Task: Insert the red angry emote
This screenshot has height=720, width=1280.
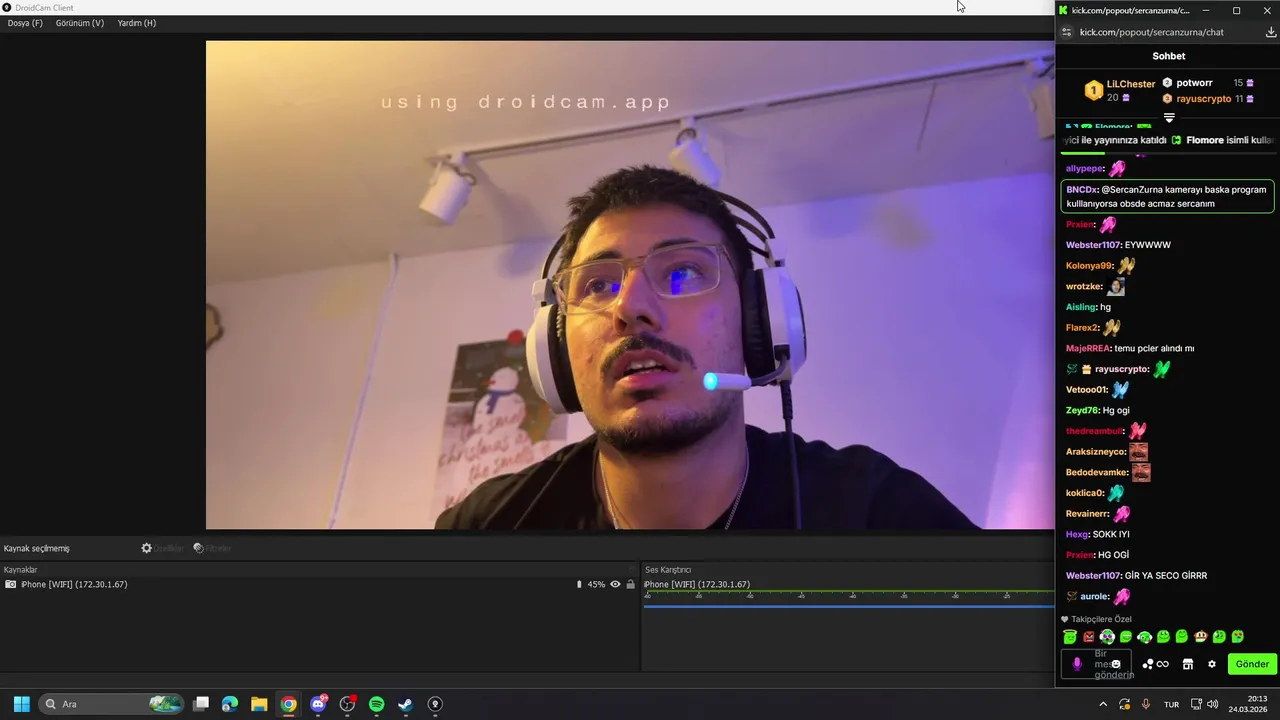Action: 1089,637
